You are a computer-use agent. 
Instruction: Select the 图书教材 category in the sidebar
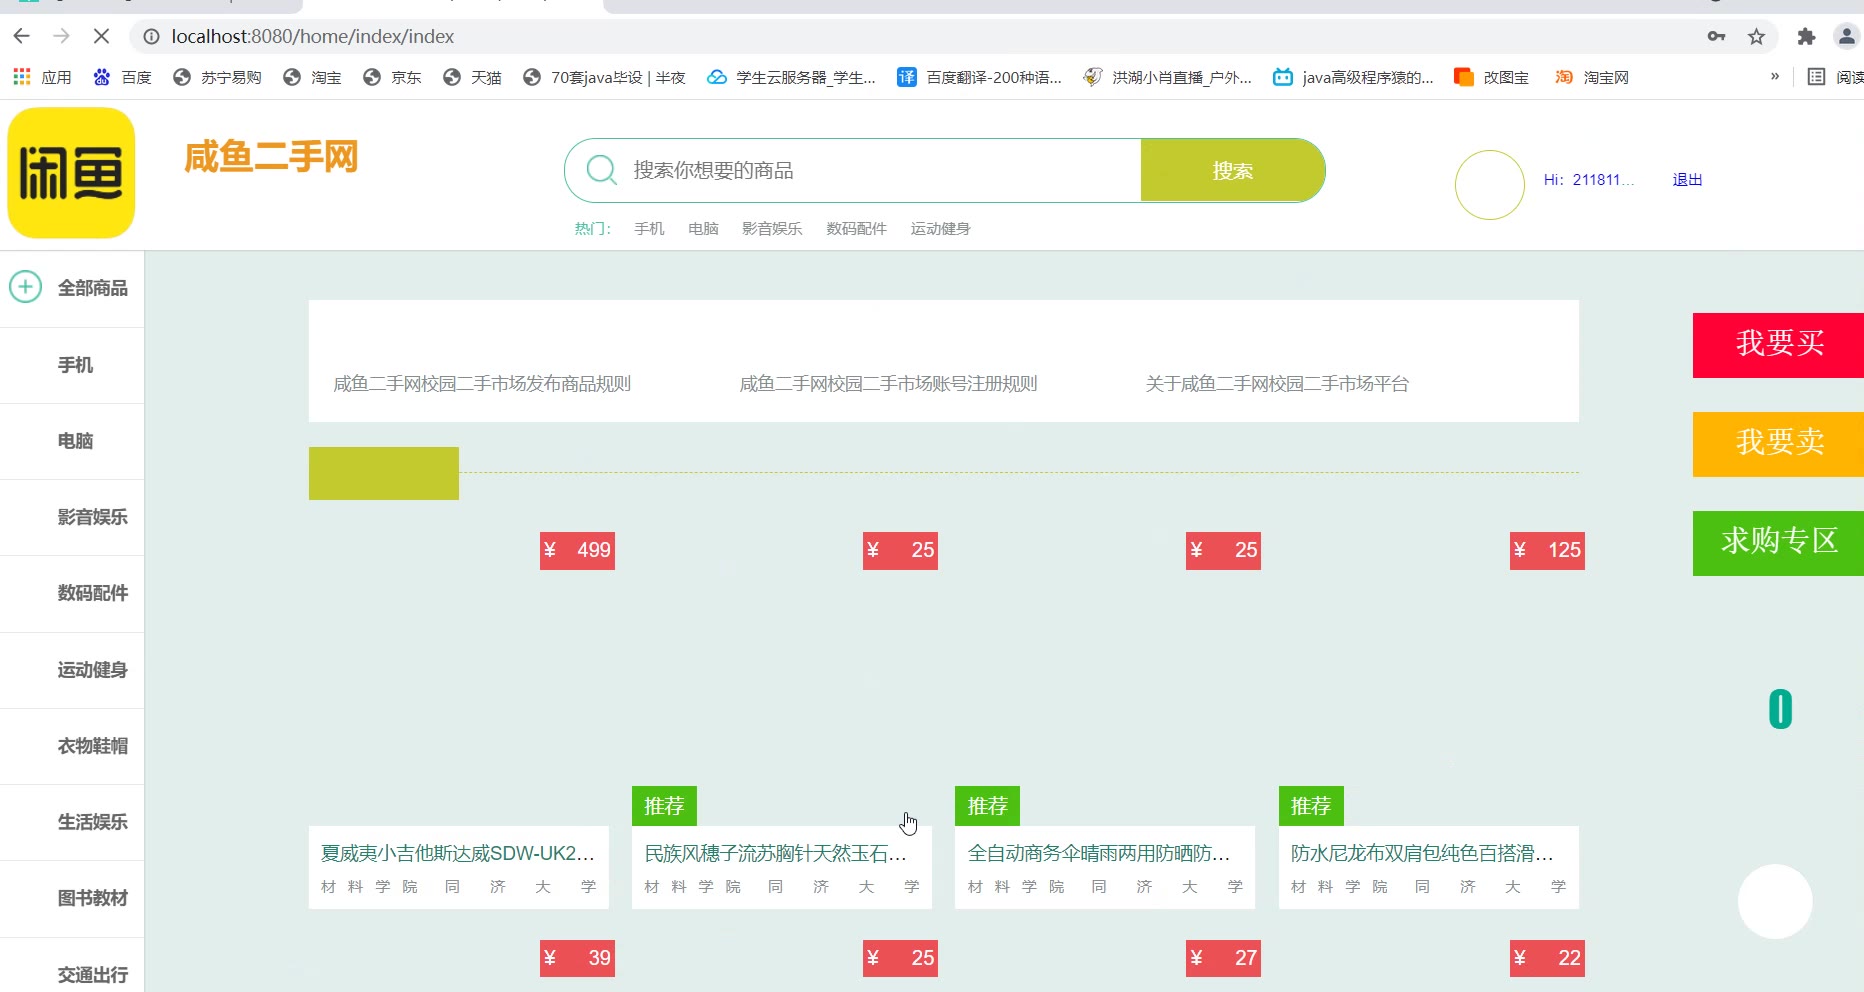[92, 898]
